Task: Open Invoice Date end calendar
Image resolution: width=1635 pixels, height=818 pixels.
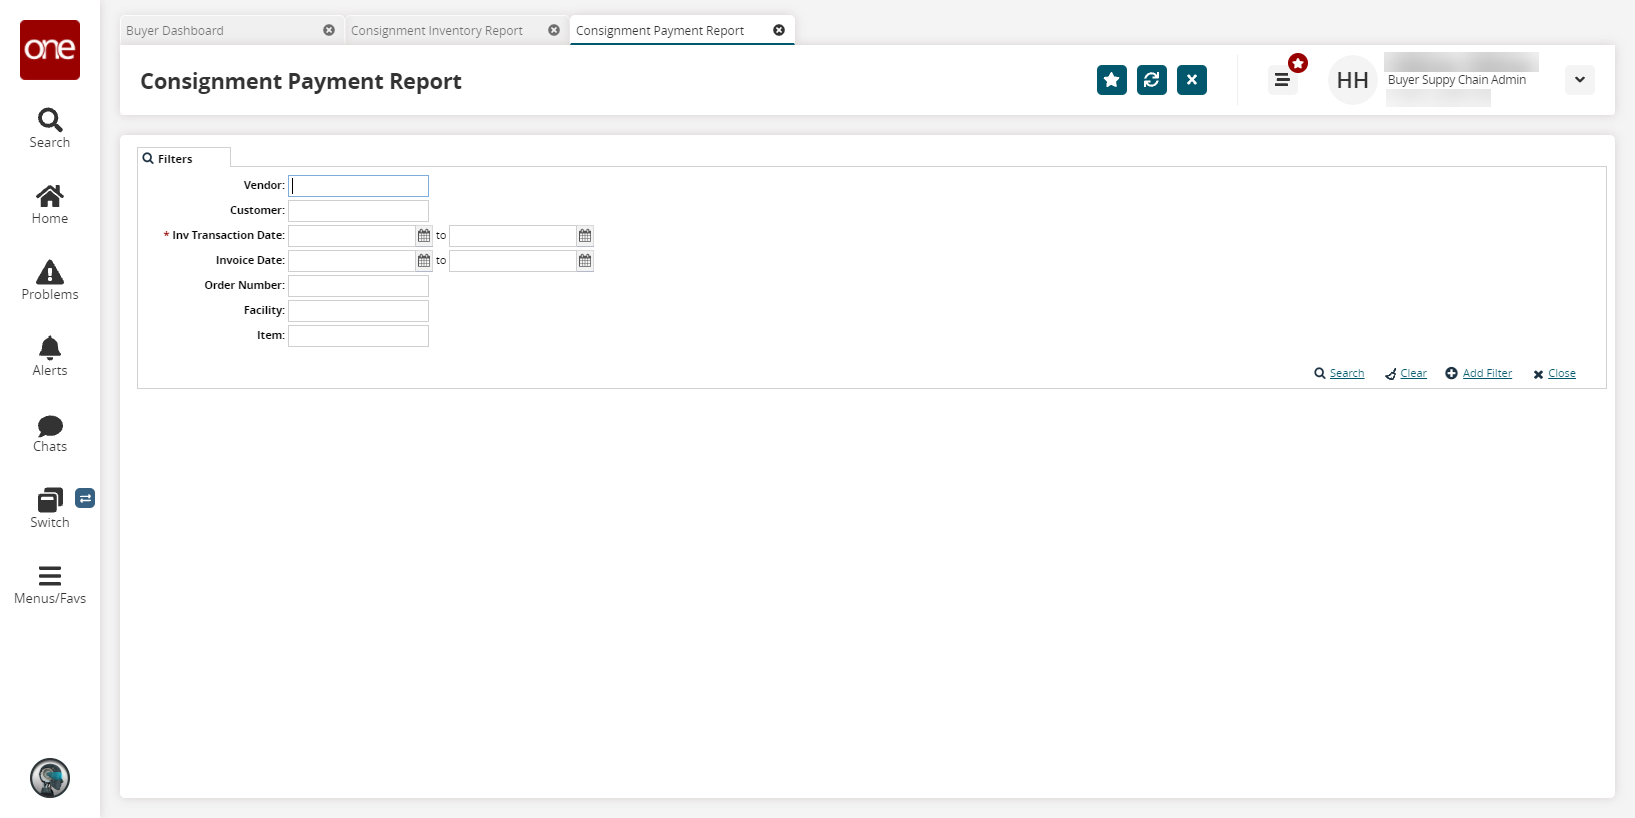Action: (x=585, y=261)
